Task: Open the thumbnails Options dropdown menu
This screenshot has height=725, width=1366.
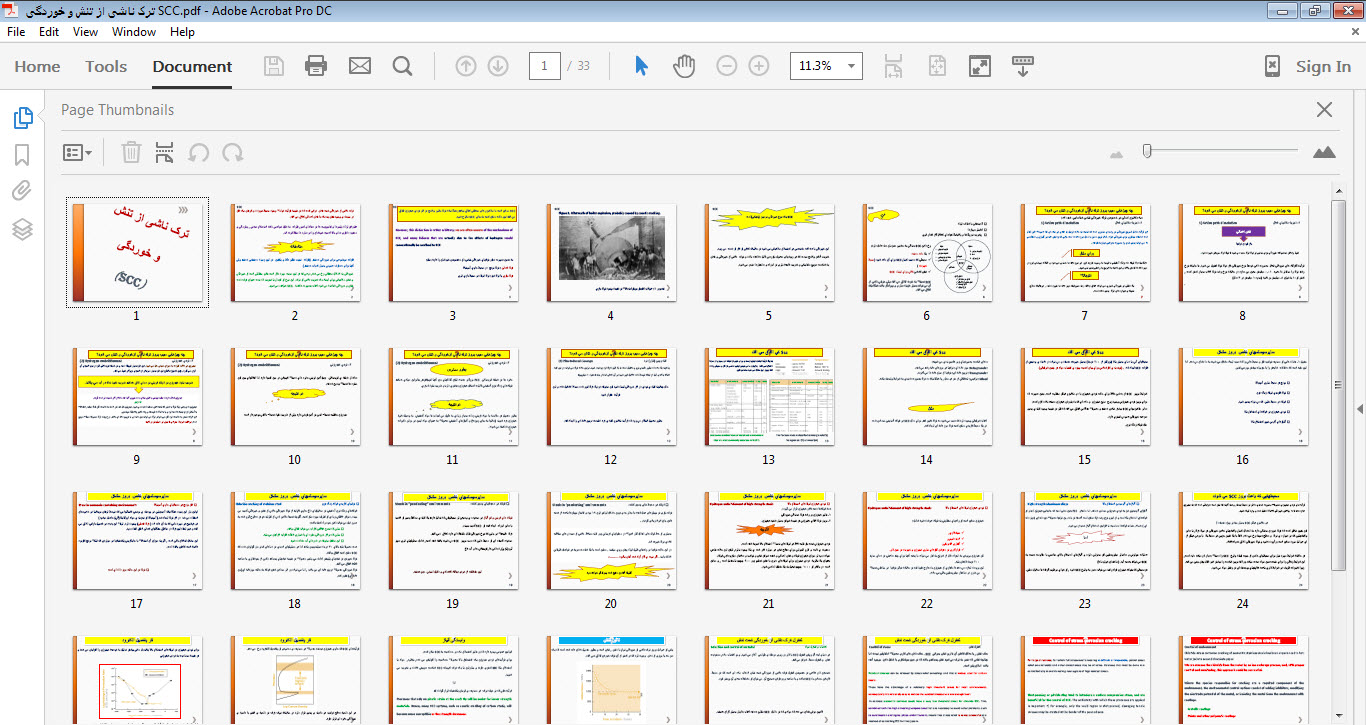Action: pyautogui.click(x=77, y=152)
